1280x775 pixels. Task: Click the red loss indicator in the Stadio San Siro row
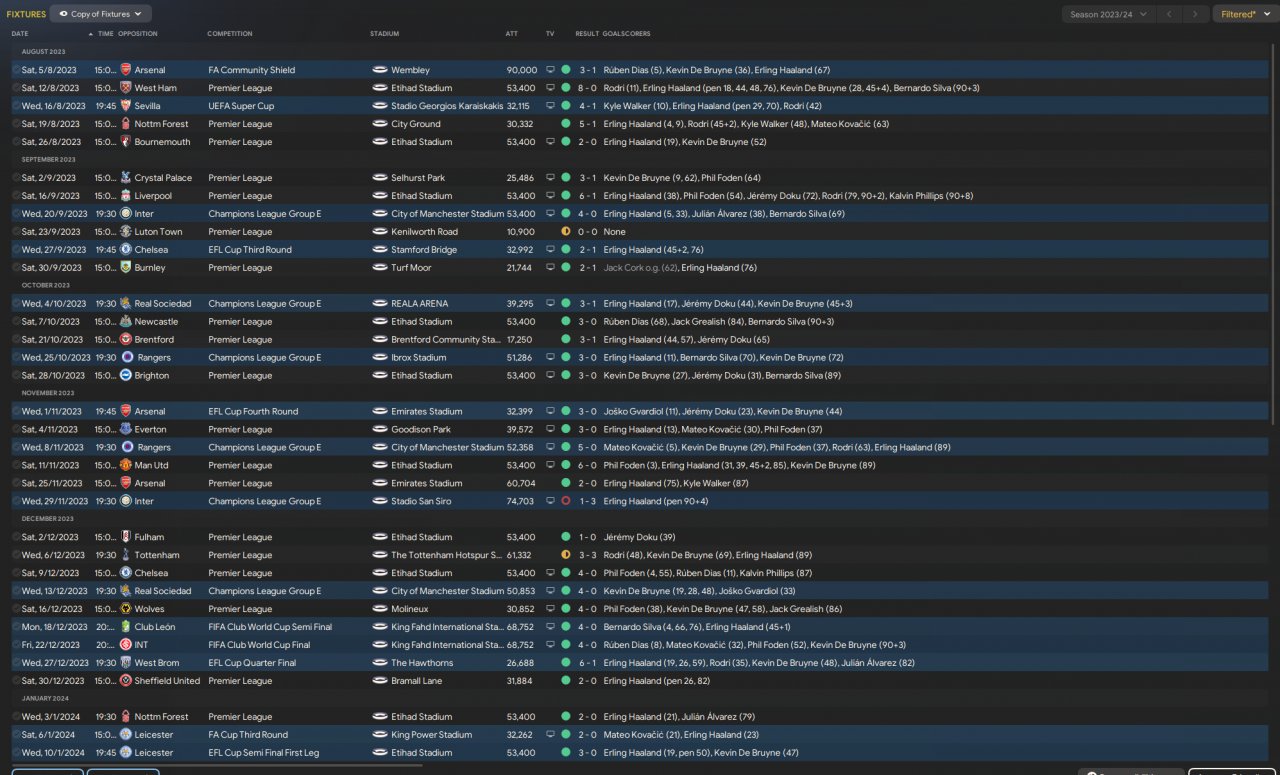(x=566, y=502)
